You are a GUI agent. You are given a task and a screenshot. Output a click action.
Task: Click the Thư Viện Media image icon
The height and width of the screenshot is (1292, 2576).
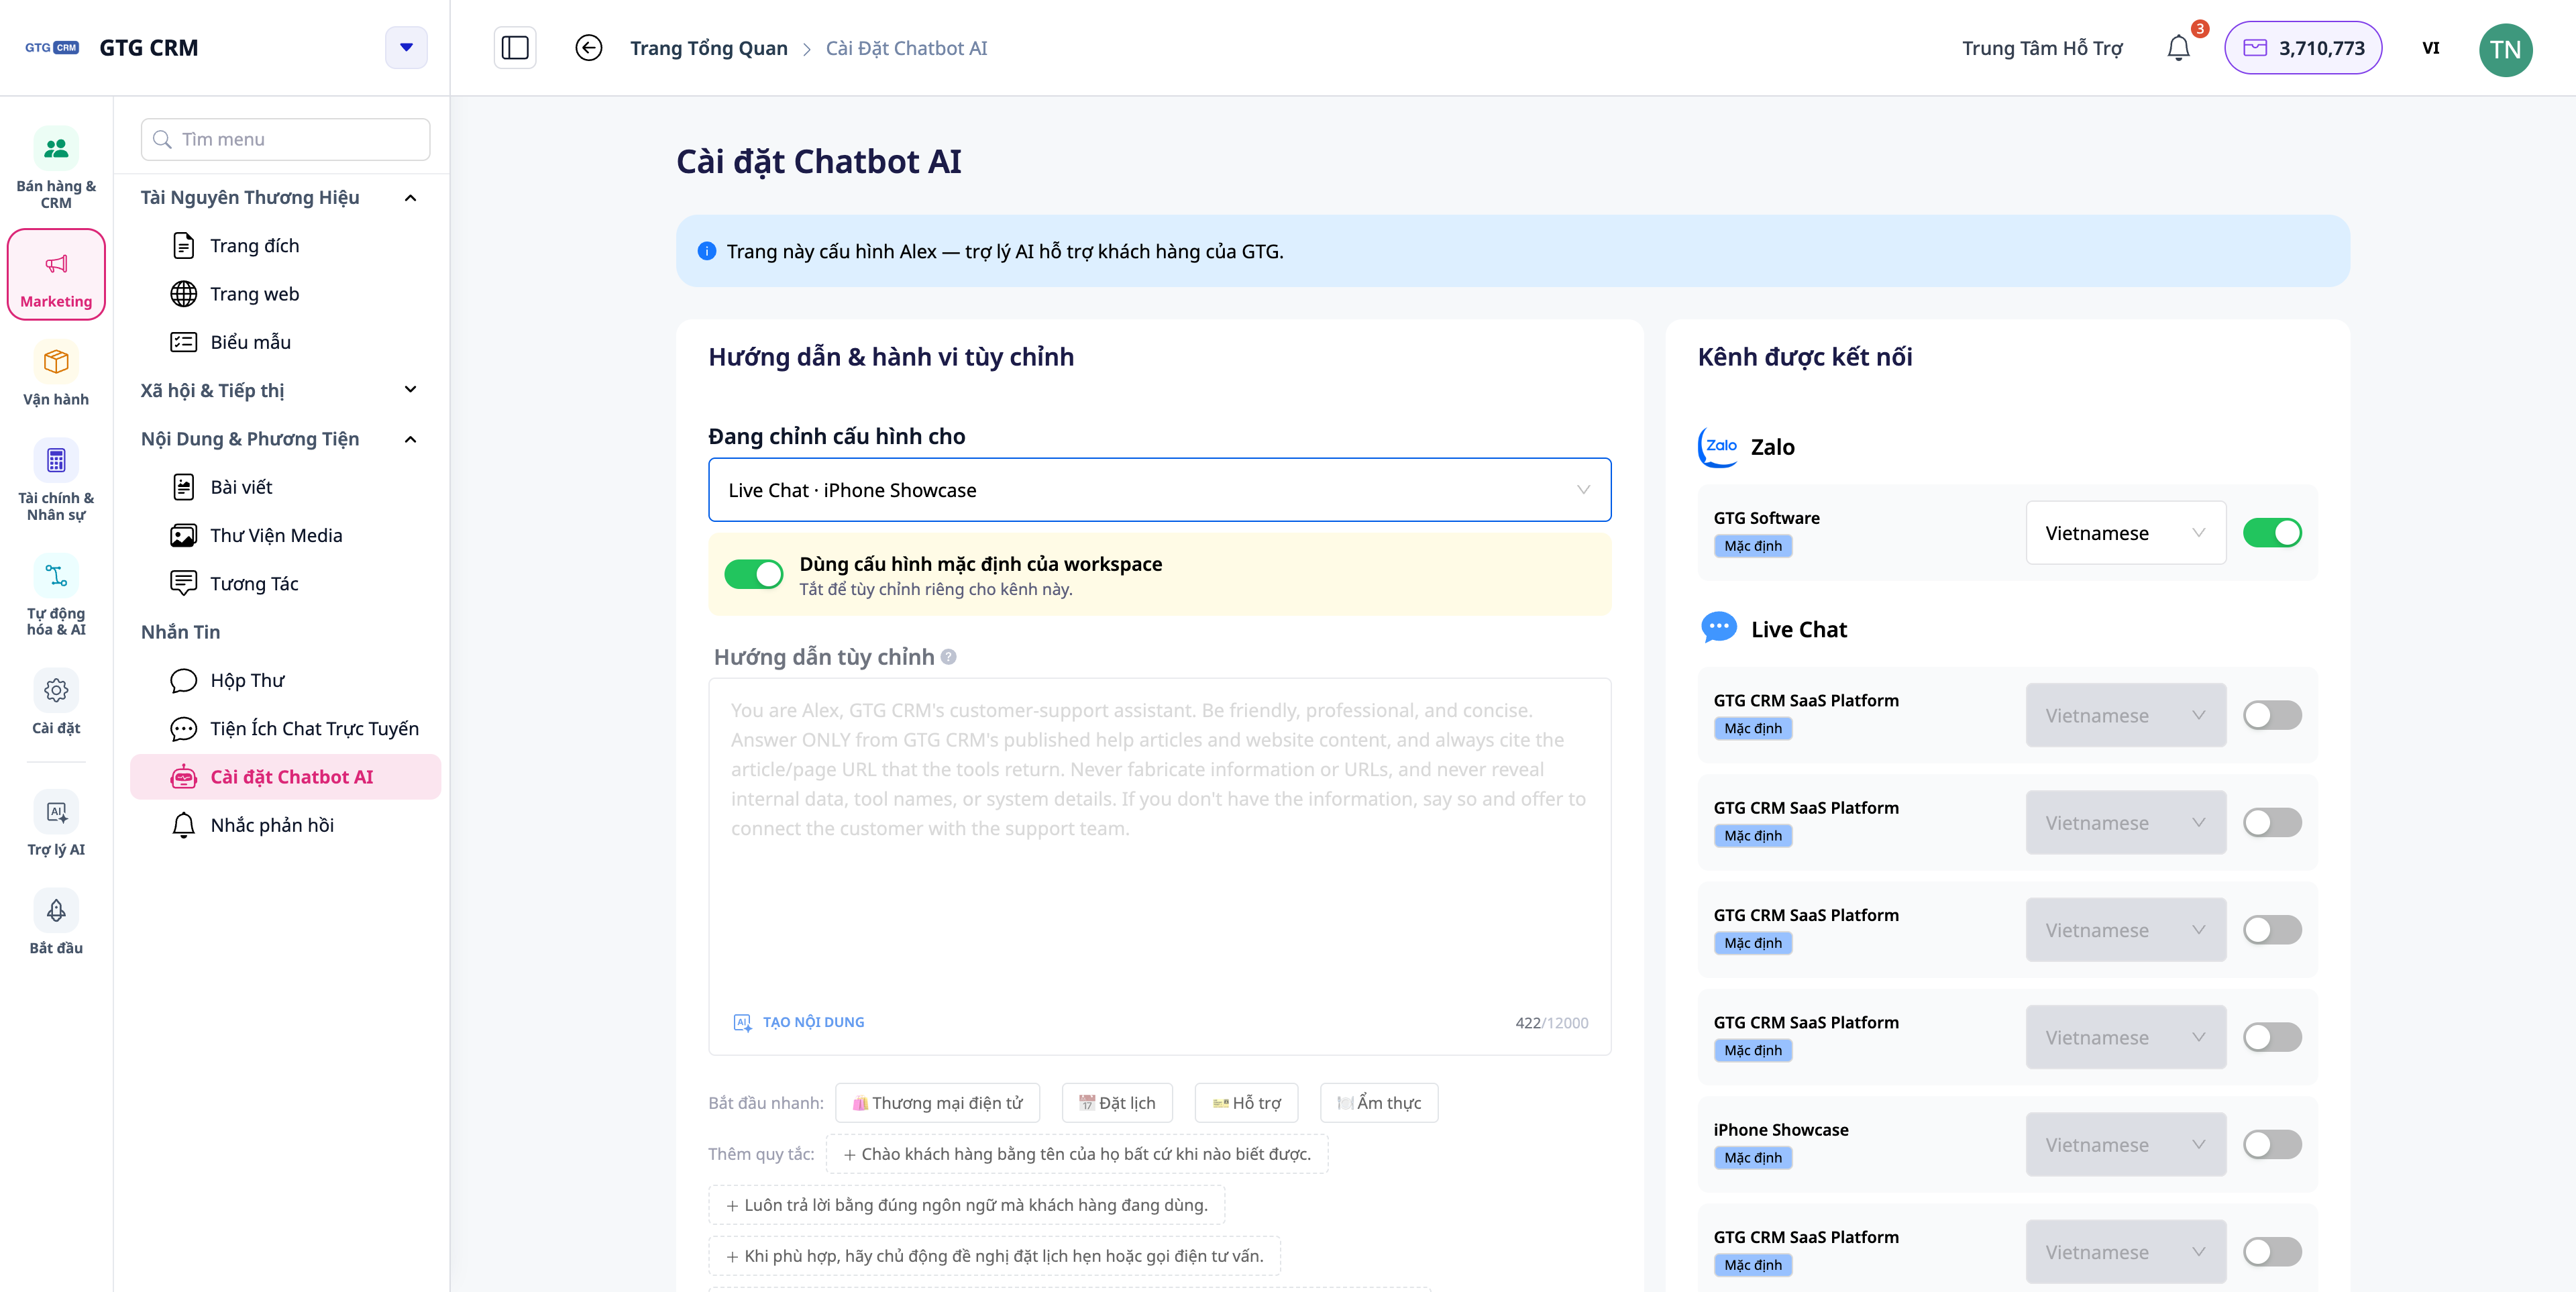click(x=183, y=535)
